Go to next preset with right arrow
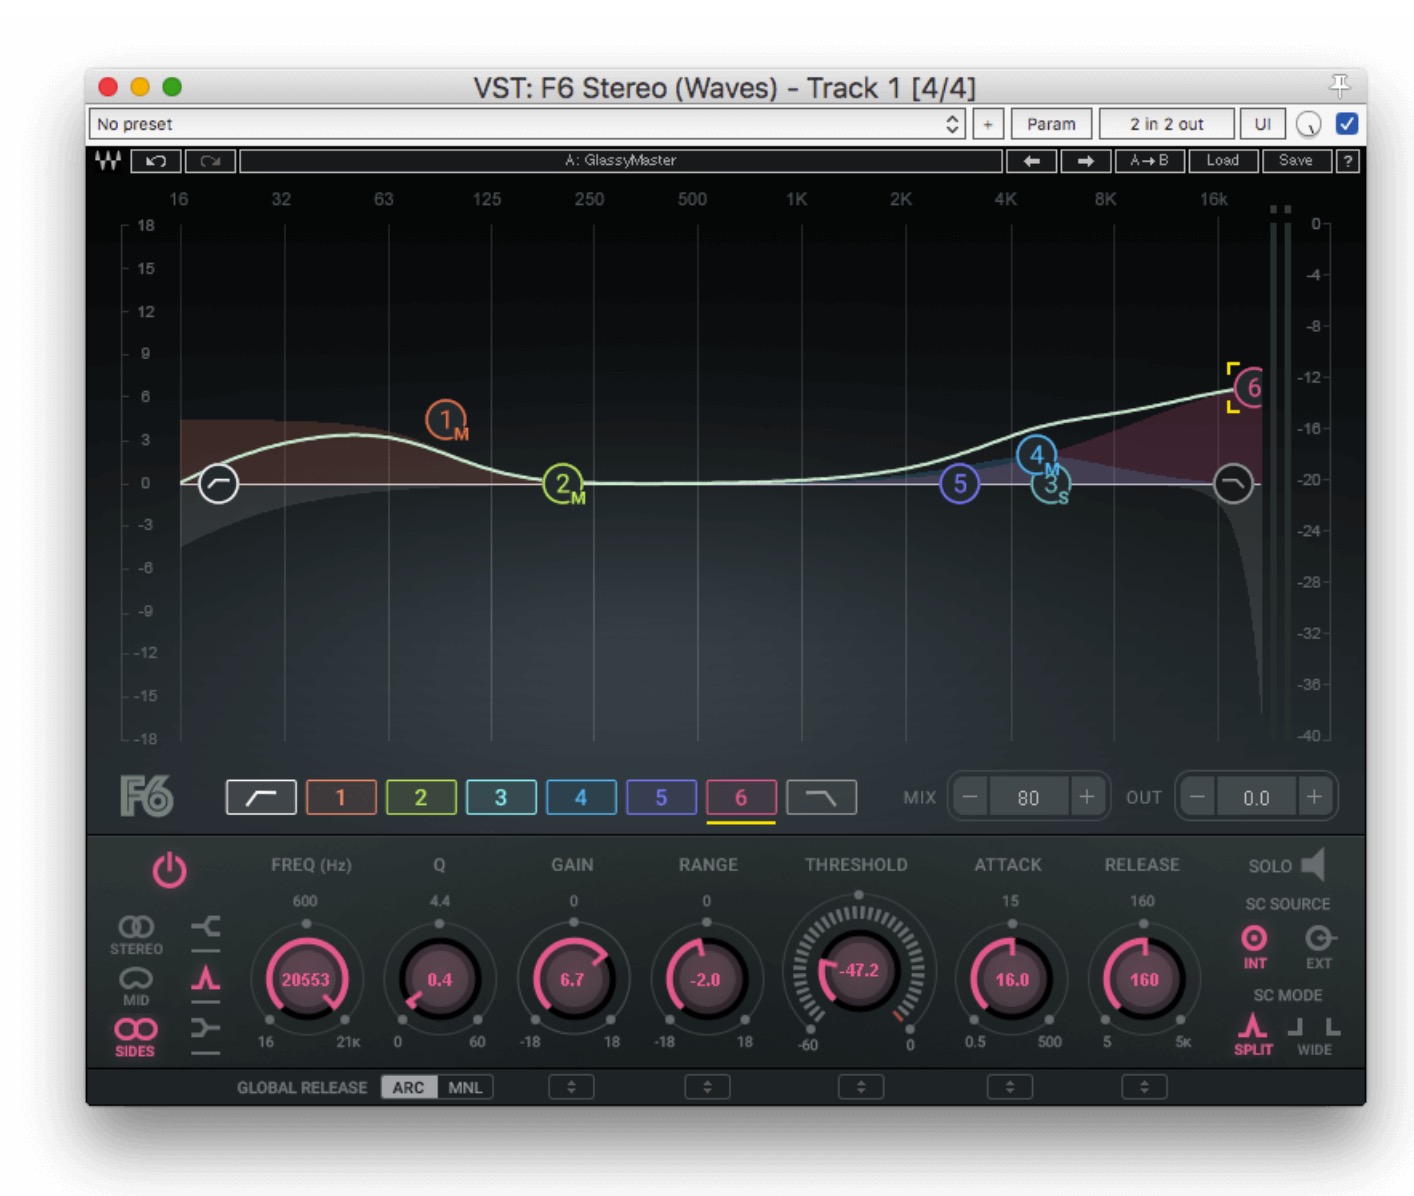This screenshot has width=1414, height=1196. point(1085,160)
